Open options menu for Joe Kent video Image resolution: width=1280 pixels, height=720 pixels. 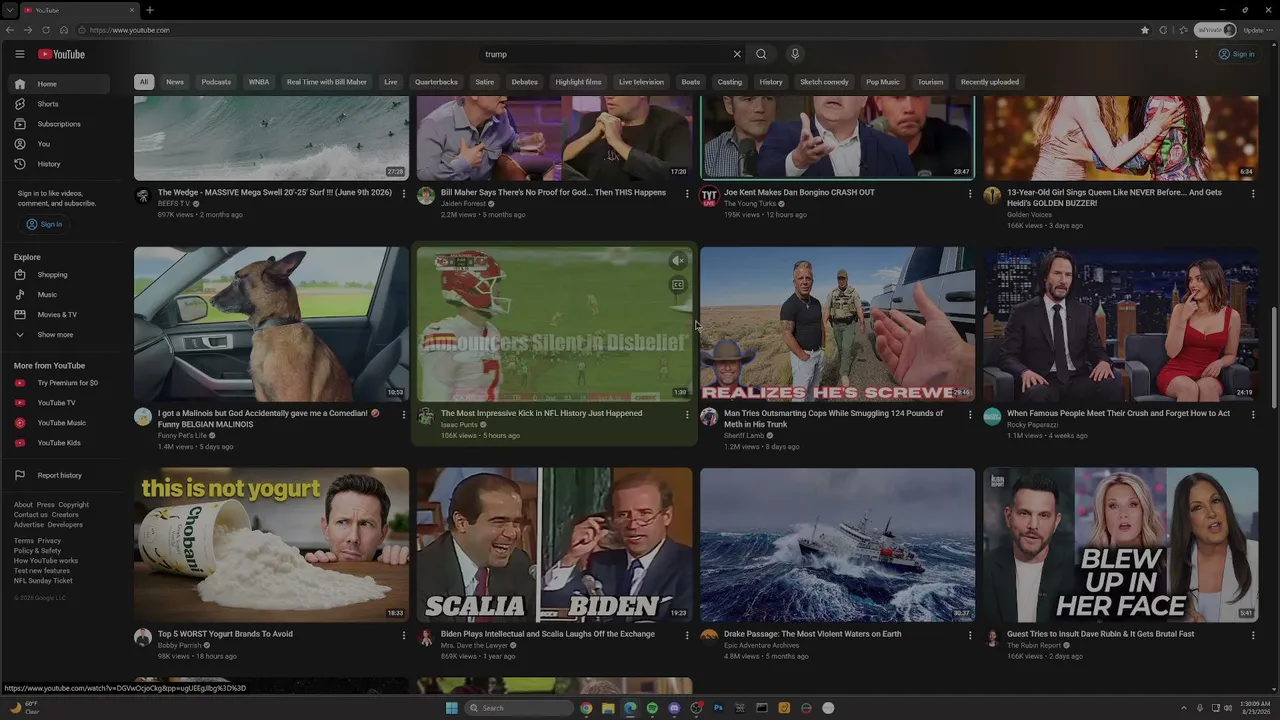[970, 194]
